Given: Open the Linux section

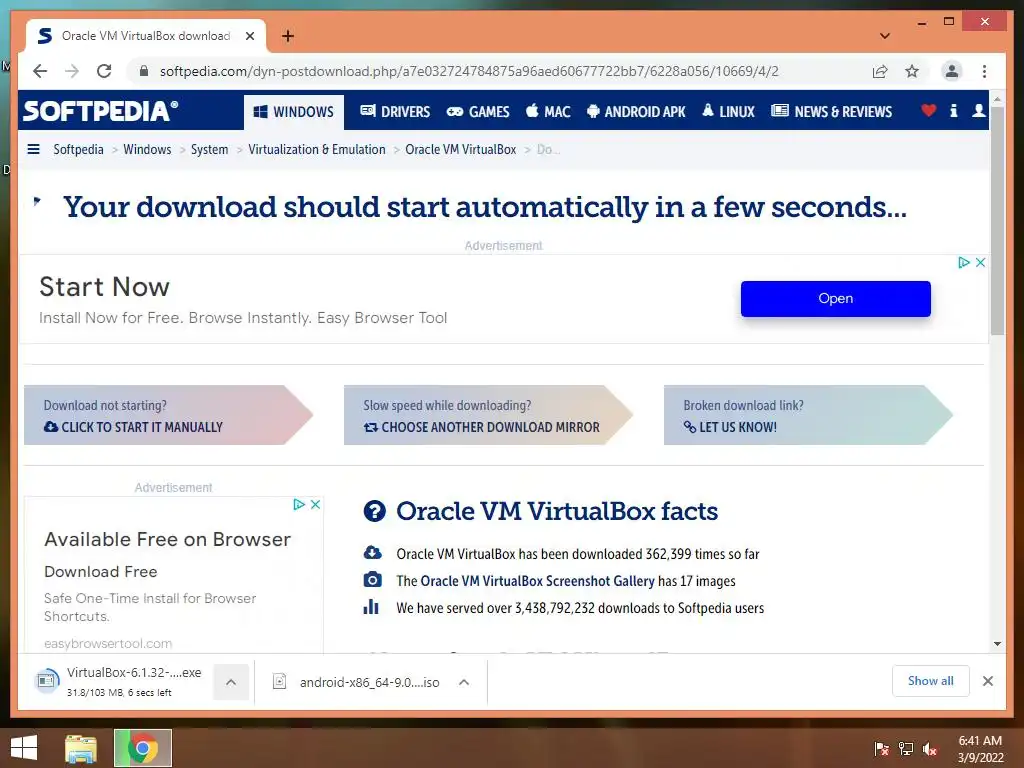Looking at the screenshot, I should (x=728, y=112).
